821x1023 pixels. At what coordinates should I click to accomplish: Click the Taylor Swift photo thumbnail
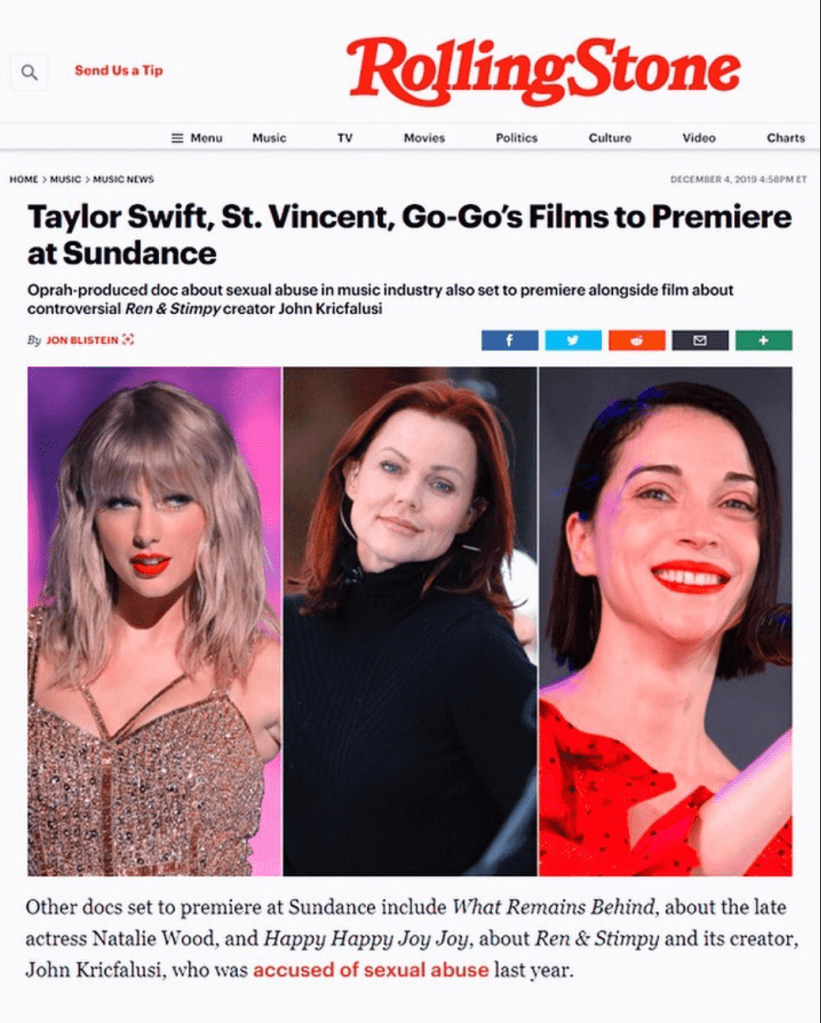click(154, 621)
